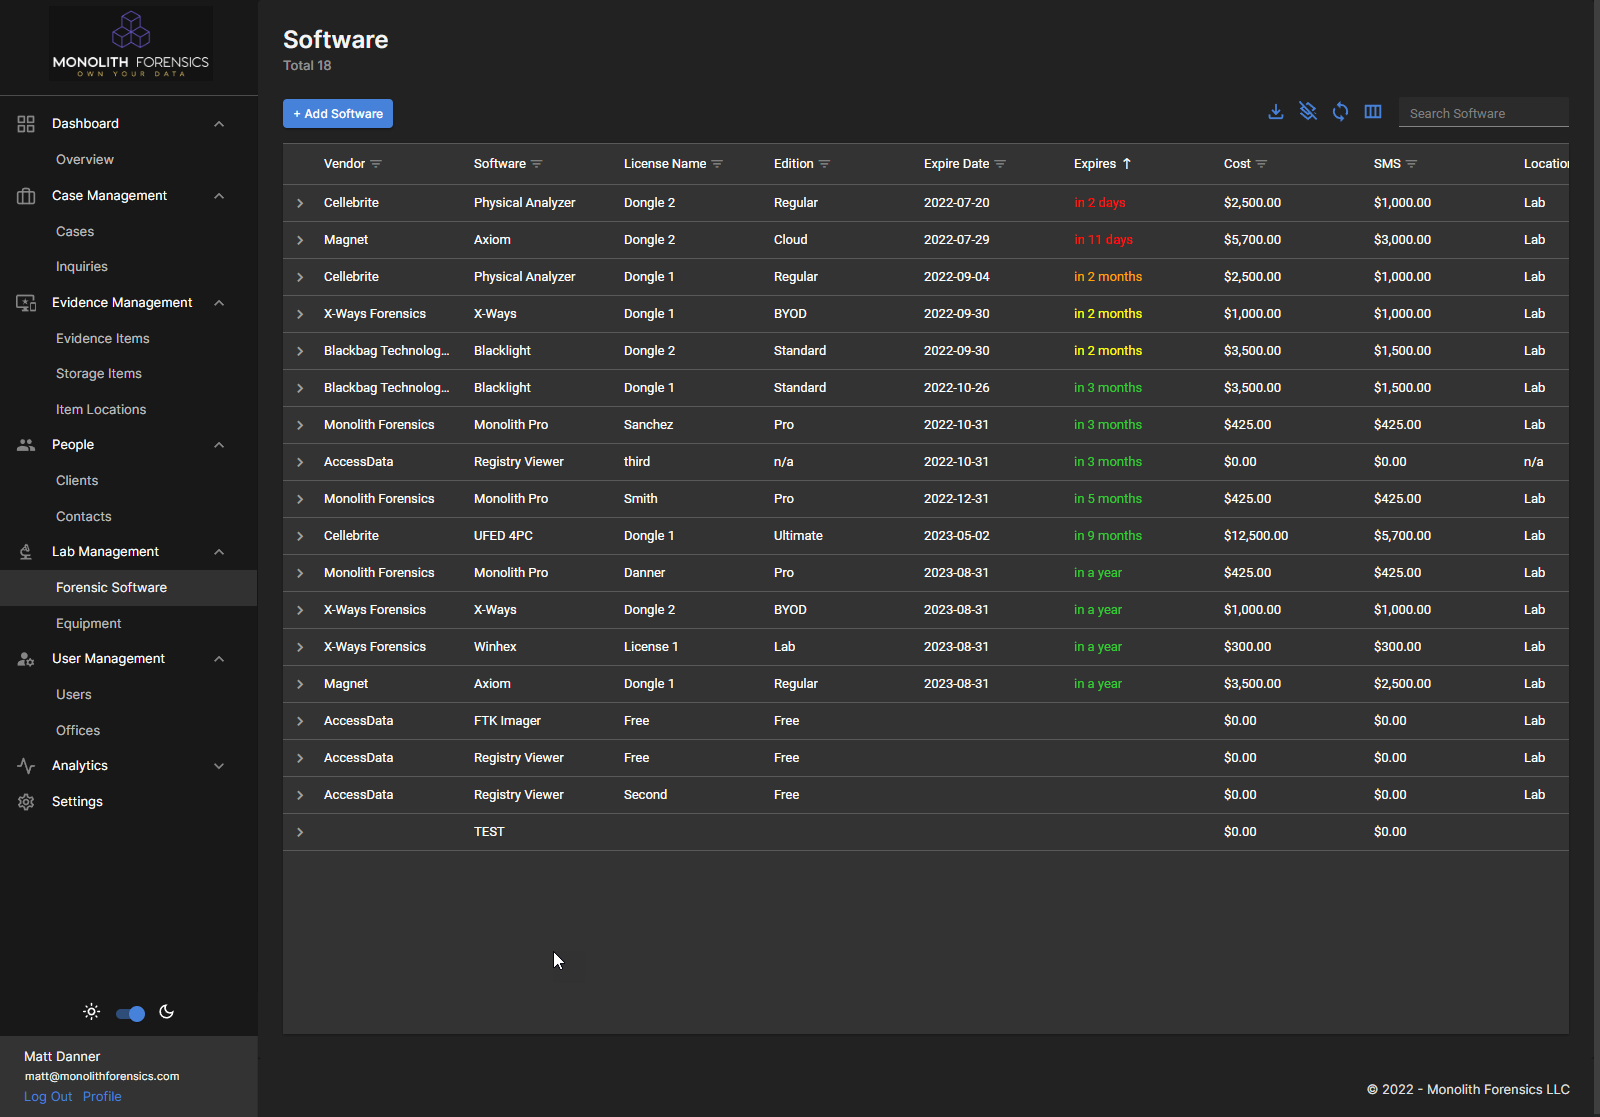Collapse the Lab Management section
This screenshot has height=1117, width=1600.
(219, 551)
